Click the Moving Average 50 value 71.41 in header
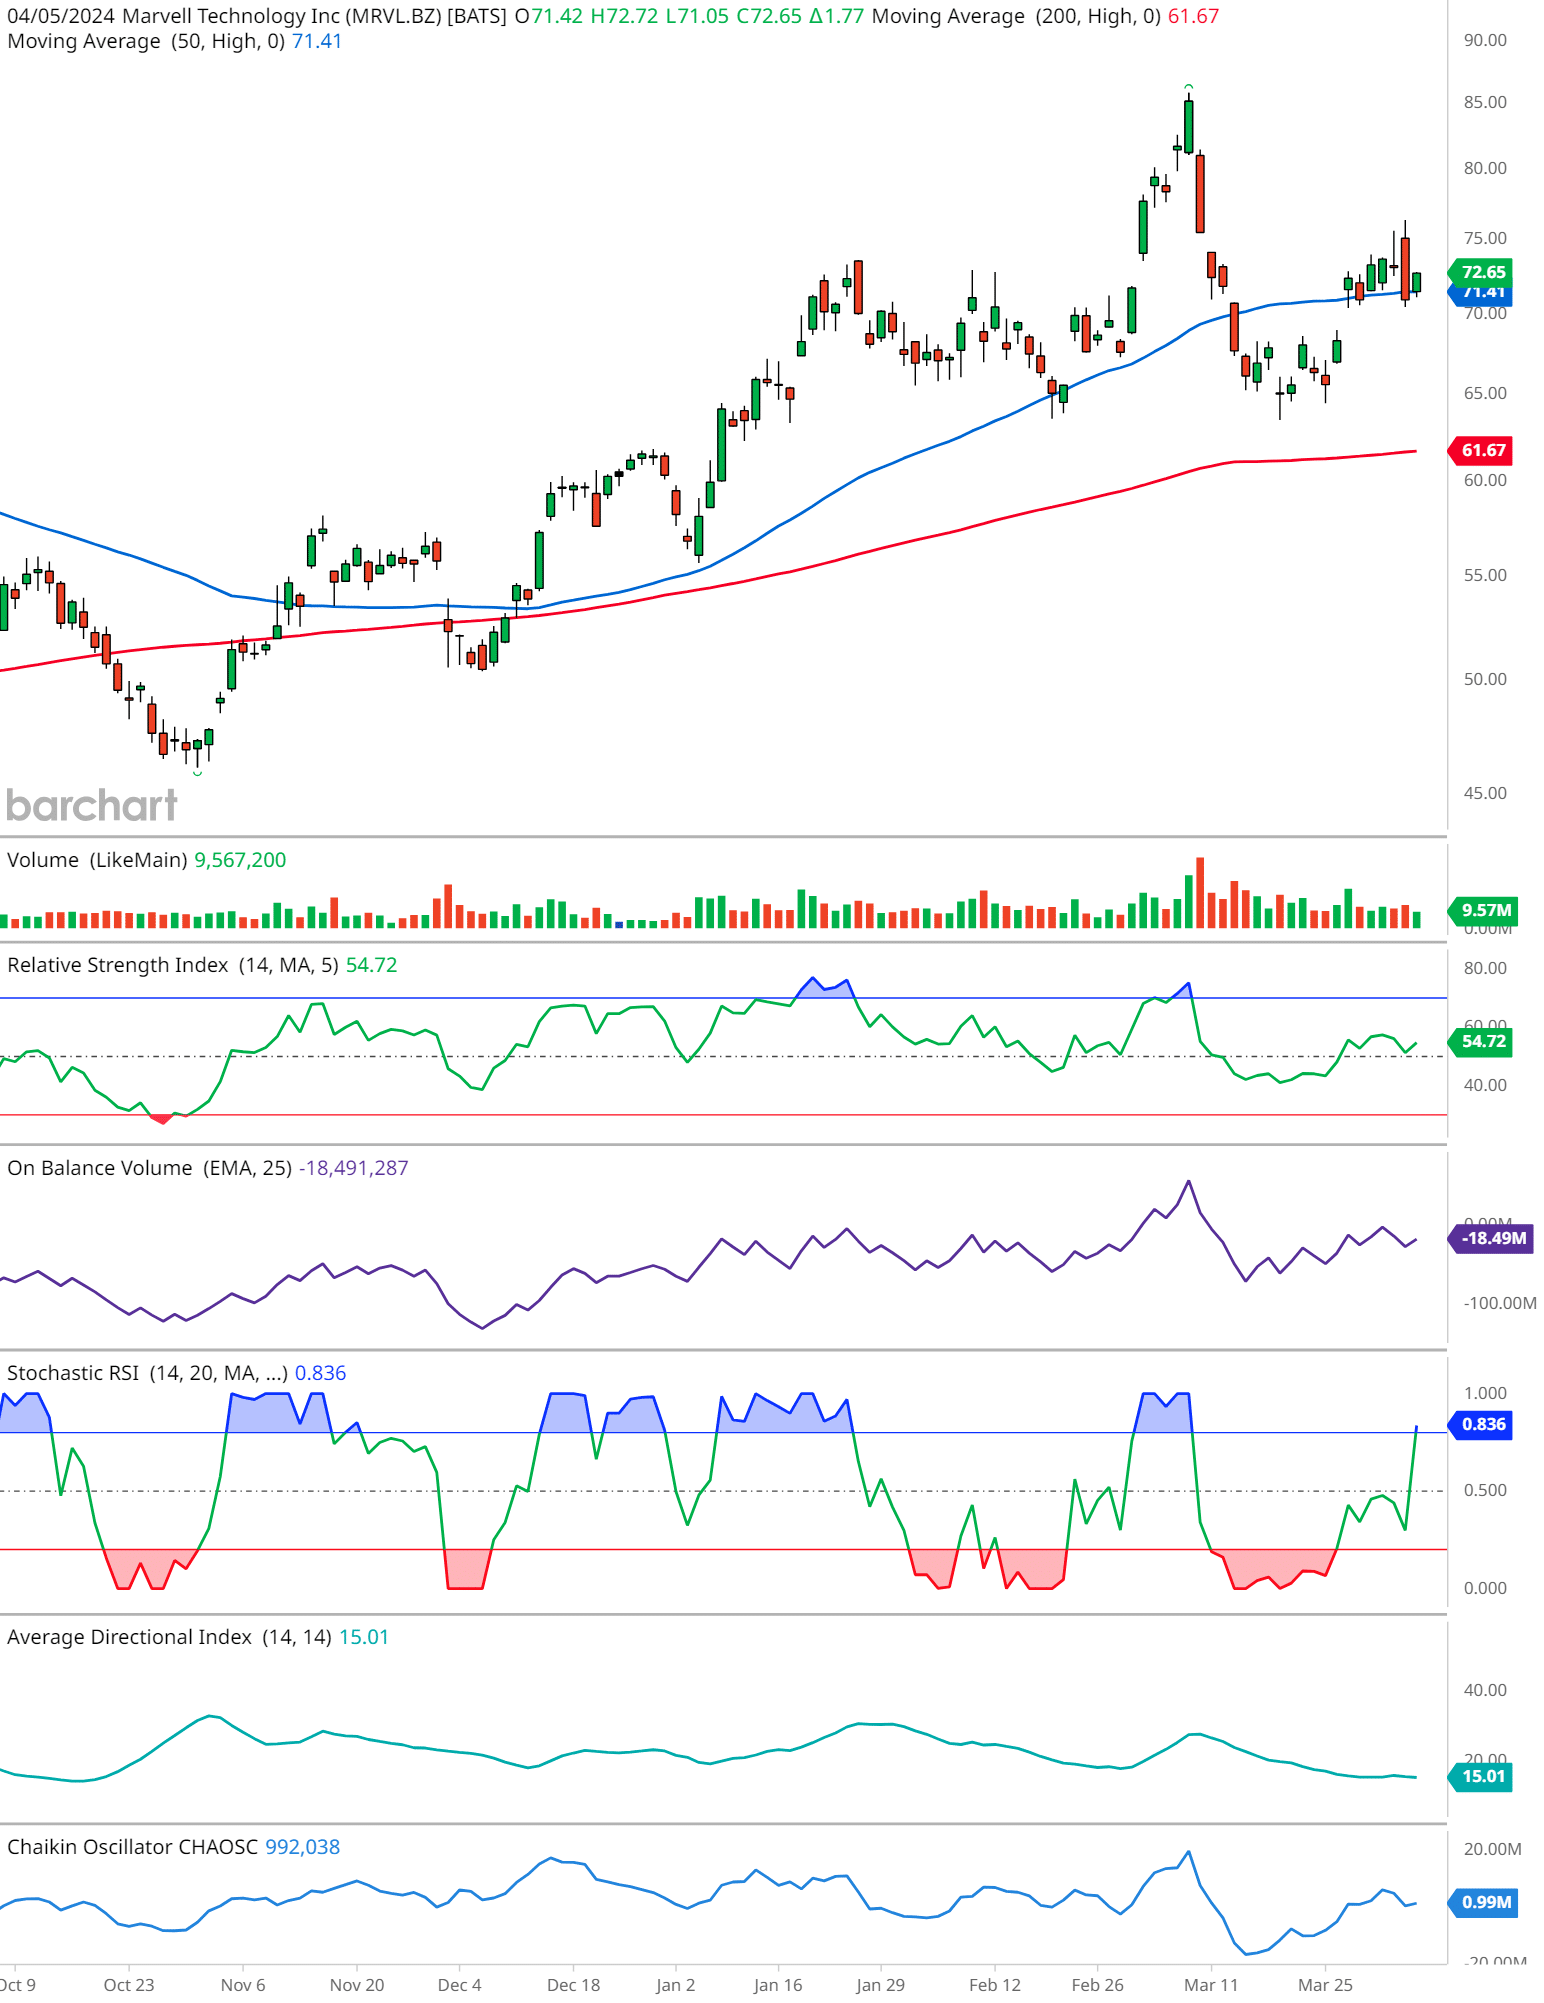Viewport: 1544px width, 2003px height. [317, 41]
